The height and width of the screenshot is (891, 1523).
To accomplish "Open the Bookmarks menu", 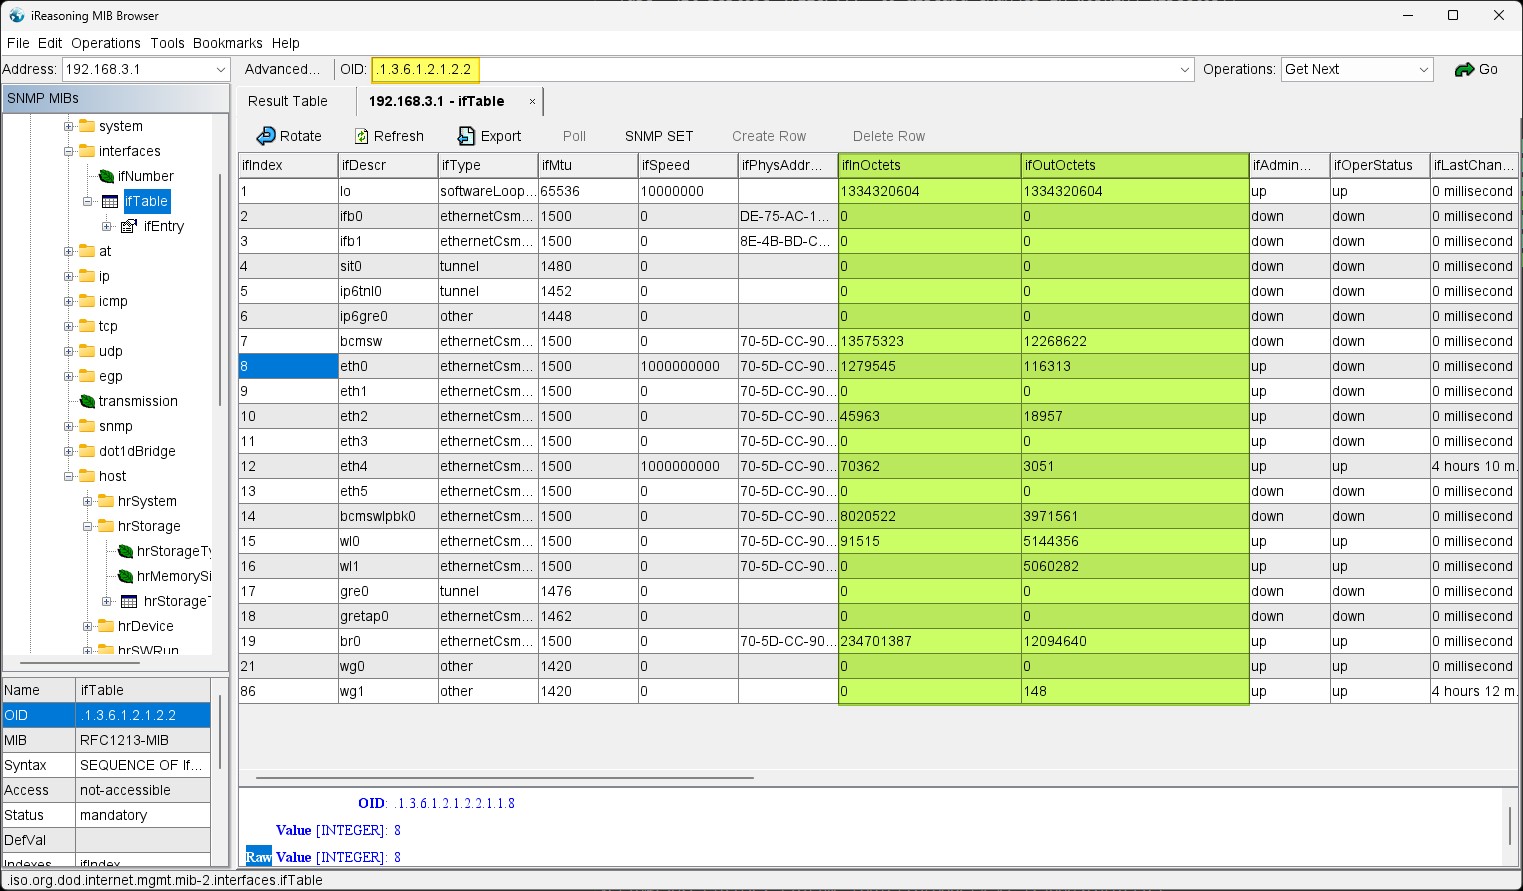I will pos(228,43).
